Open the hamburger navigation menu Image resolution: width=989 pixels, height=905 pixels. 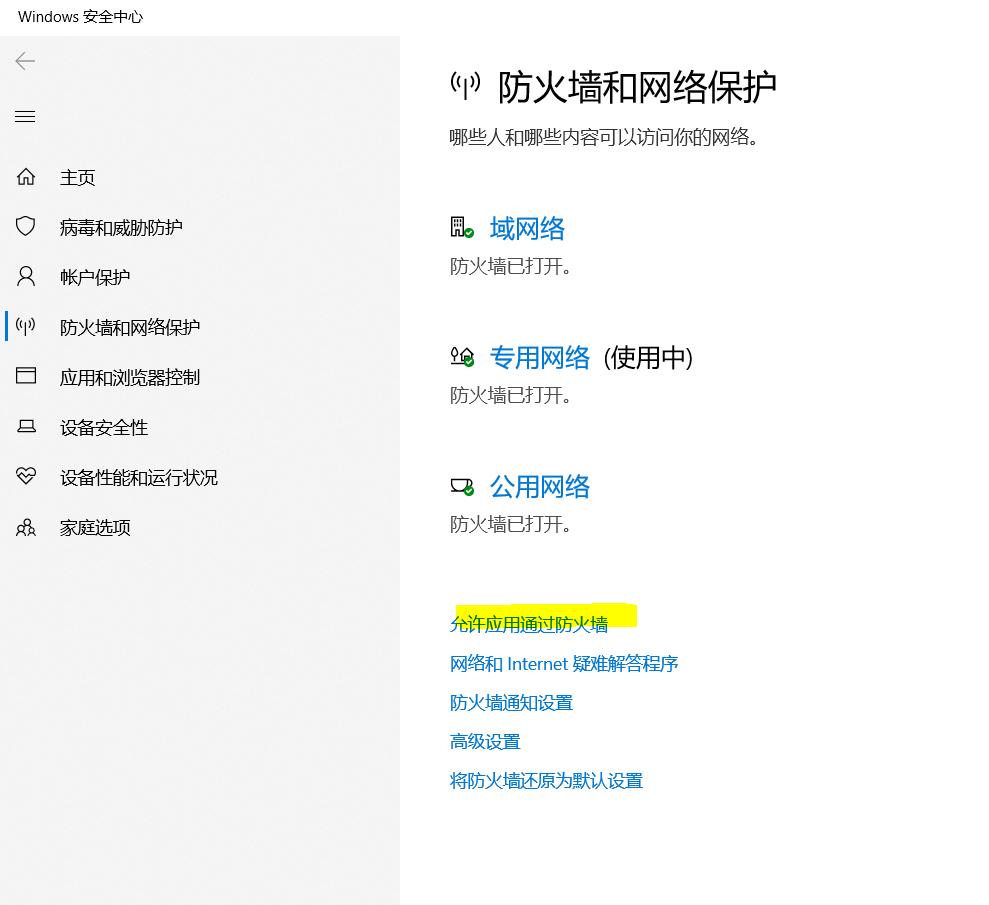[25, 117]
